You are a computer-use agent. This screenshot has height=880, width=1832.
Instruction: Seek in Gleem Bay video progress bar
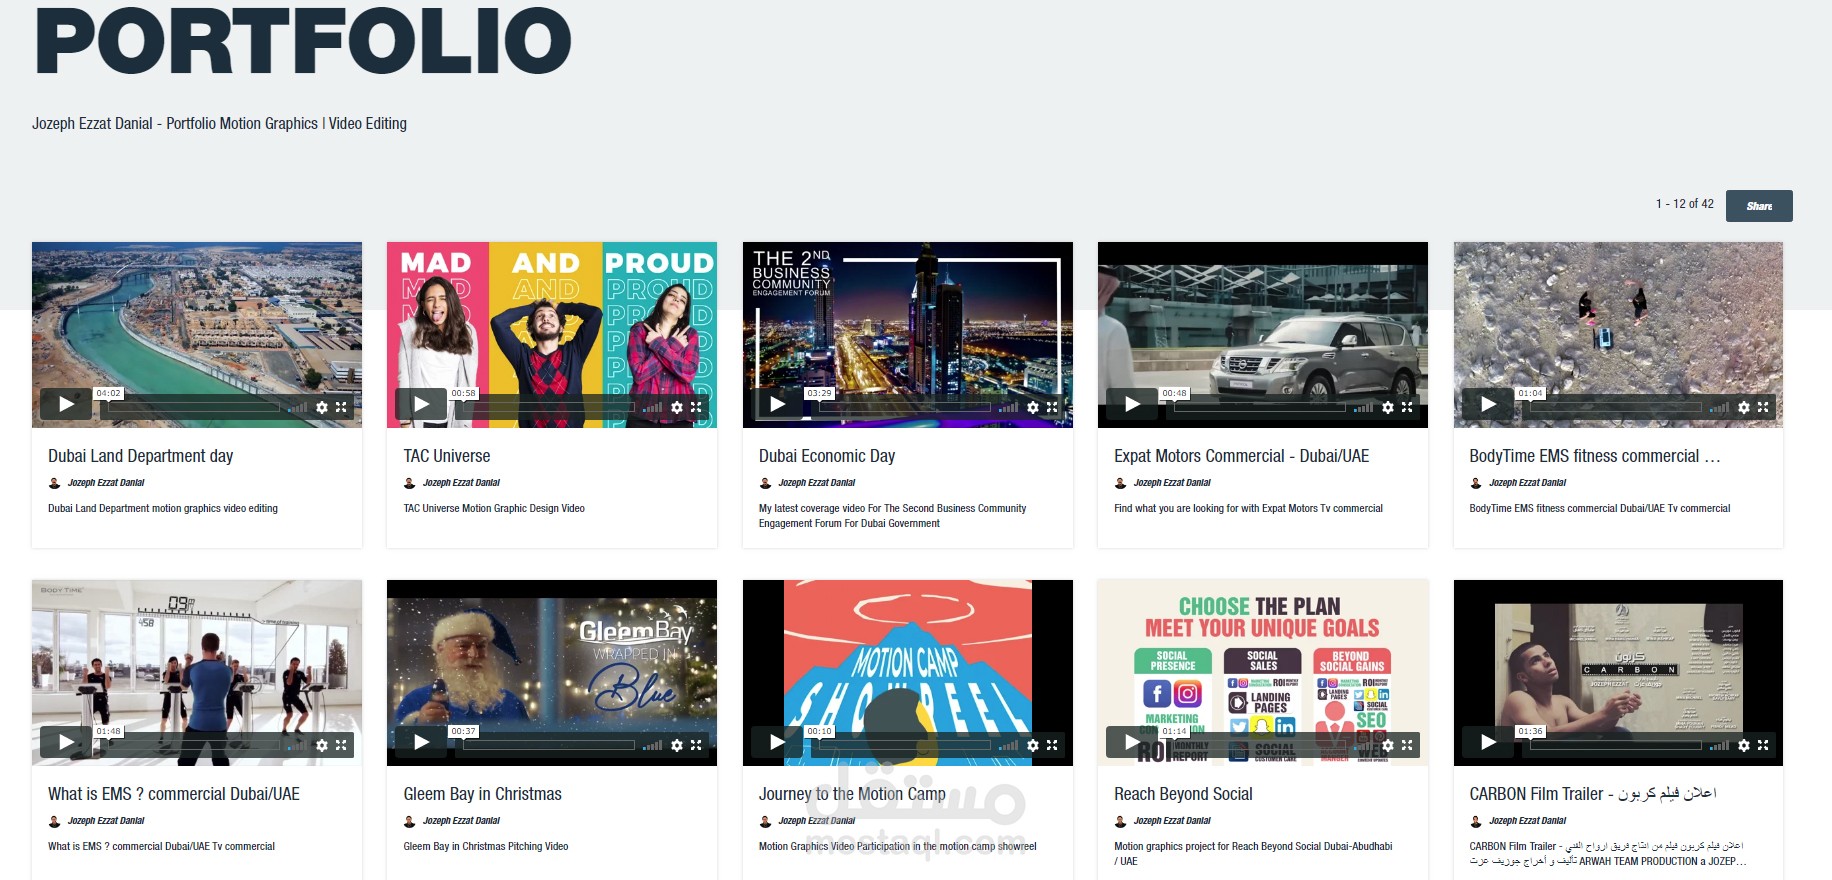pyautogui.click(x=549, y=745)
